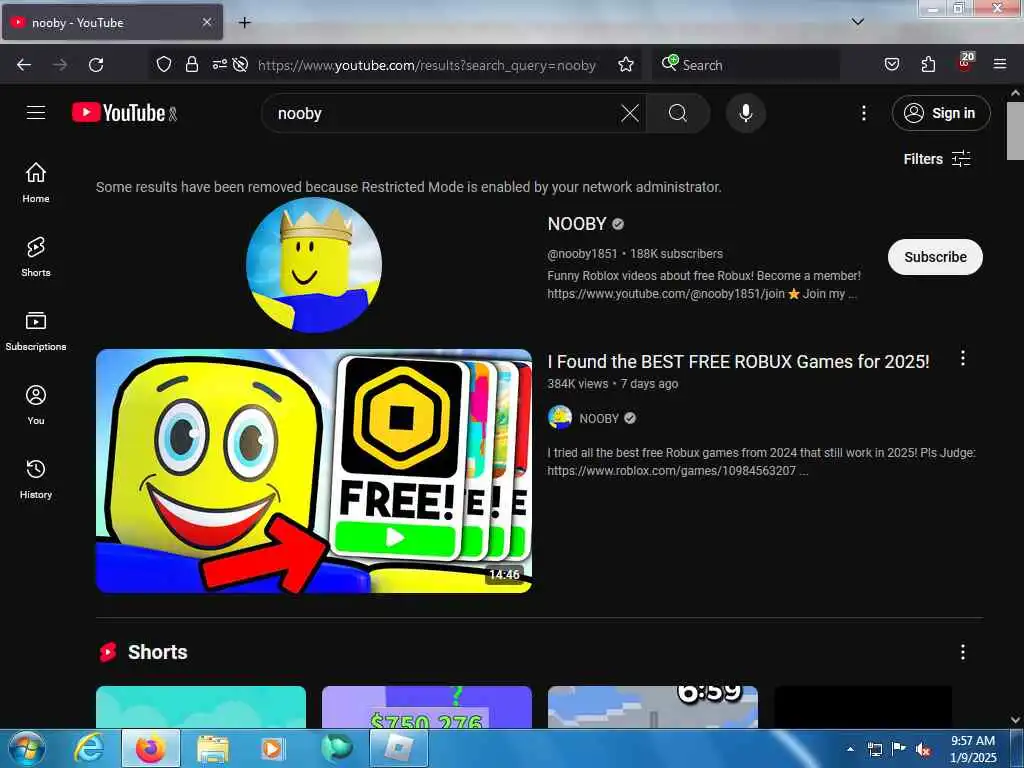Click the page vertical scrollbar thumb
This screenshot has width=1024, height=768.
1015,131
